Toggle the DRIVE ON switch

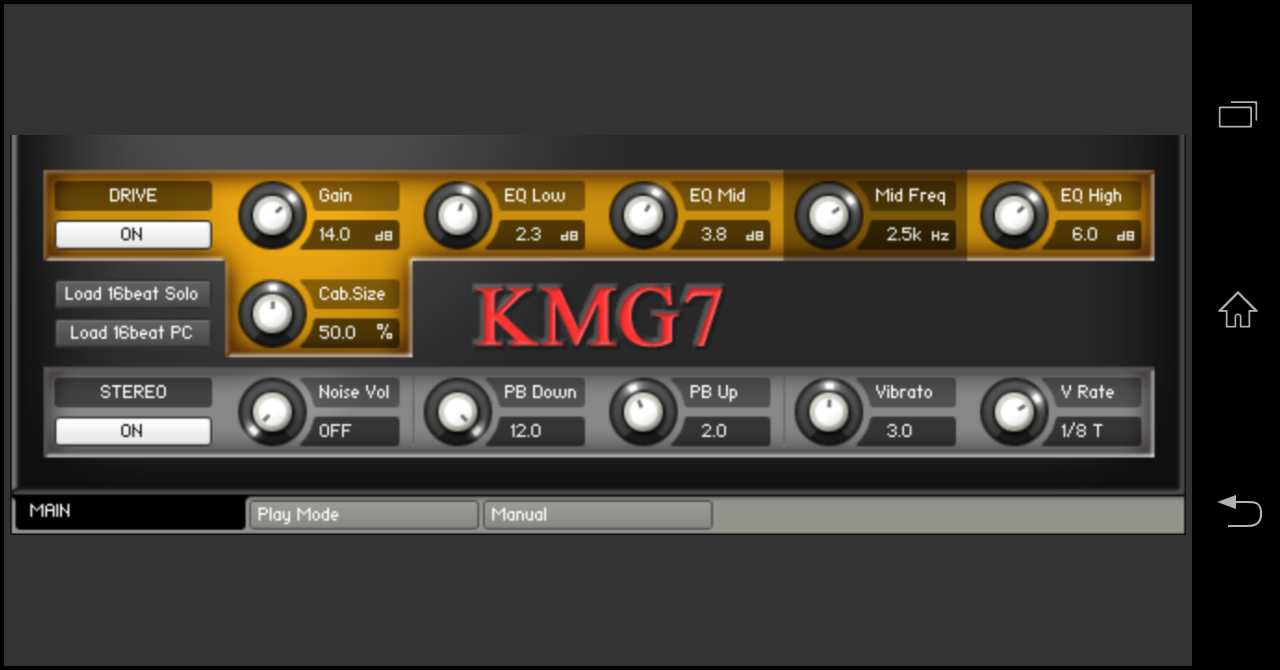click(133, 234)
